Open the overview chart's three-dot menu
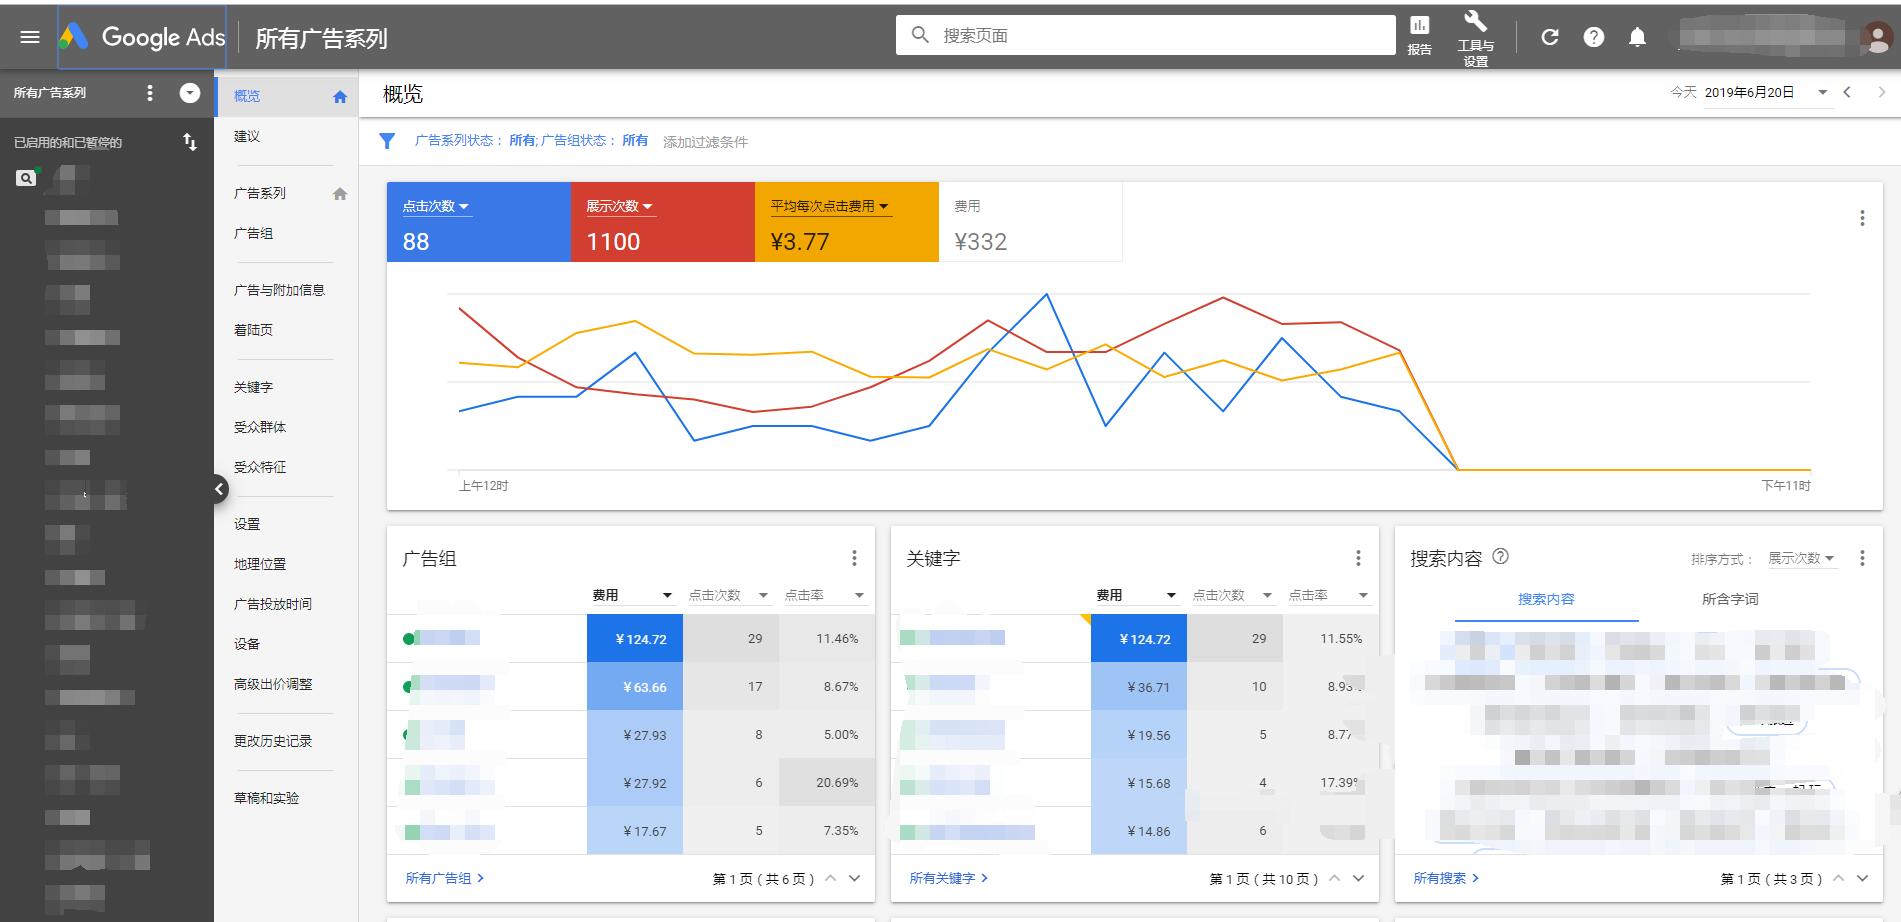This screenshot has width=1901, height=922. [1861, 218]
